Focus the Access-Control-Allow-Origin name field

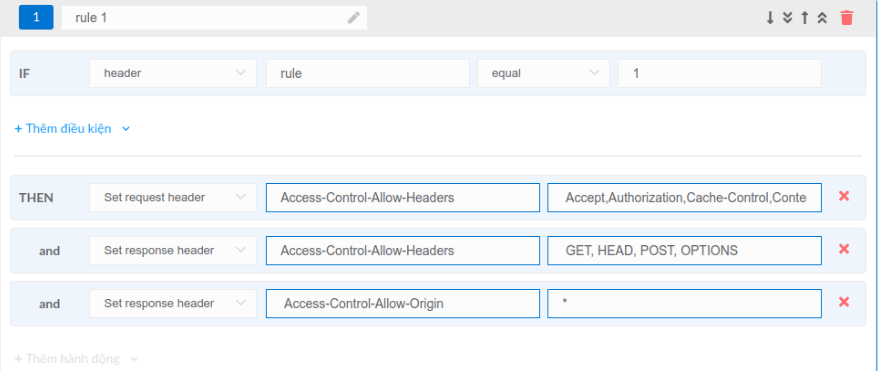[403, 303]
